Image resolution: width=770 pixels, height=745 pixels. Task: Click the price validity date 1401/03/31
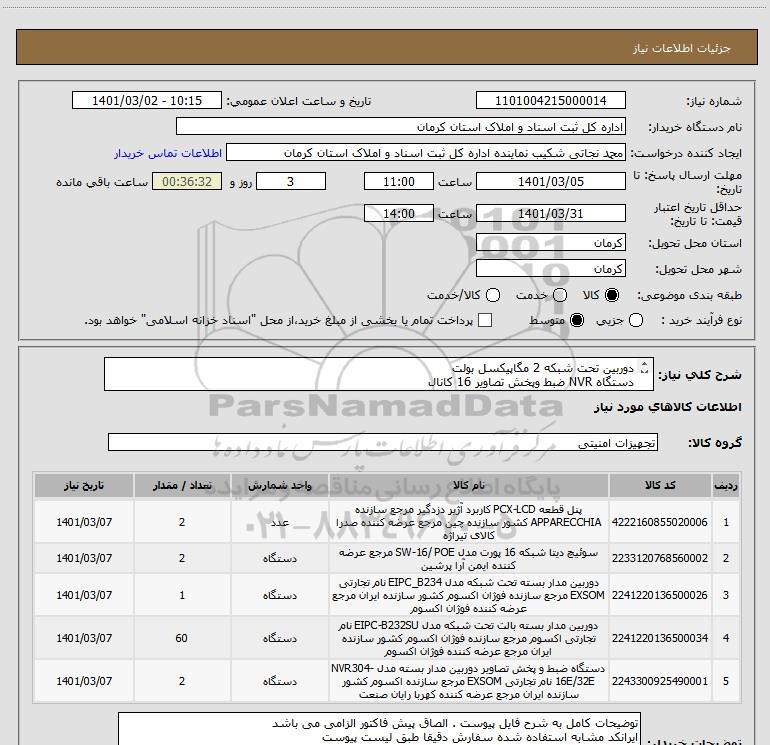click(x=550, y=214)
